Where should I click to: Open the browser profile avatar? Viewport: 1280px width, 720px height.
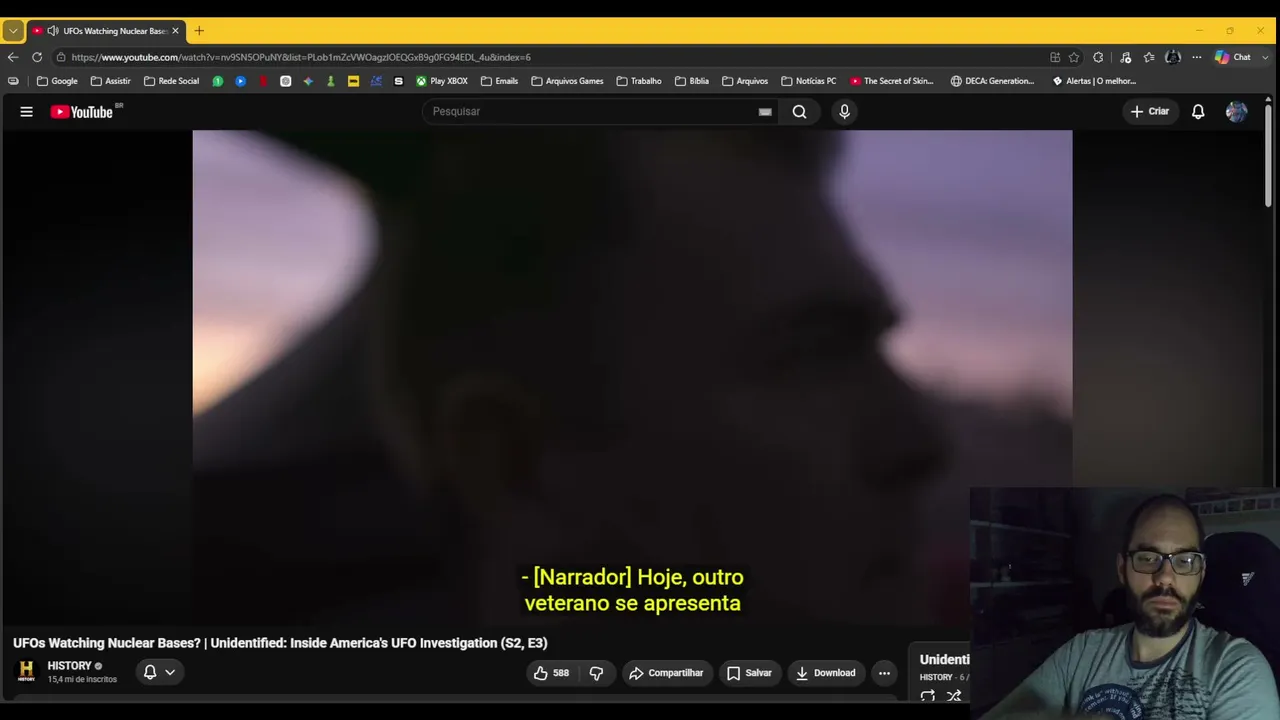1173,57
